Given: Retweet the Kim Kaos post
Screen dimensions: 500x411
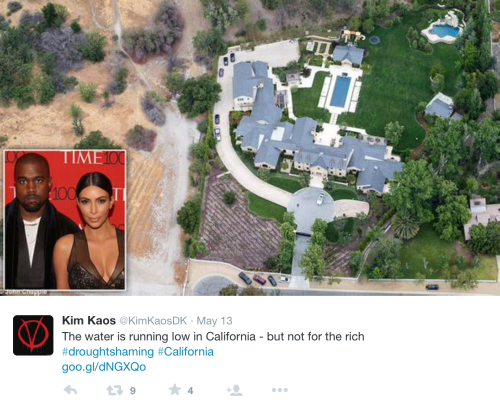Looking at the screenshot, I should pos(115,390).
